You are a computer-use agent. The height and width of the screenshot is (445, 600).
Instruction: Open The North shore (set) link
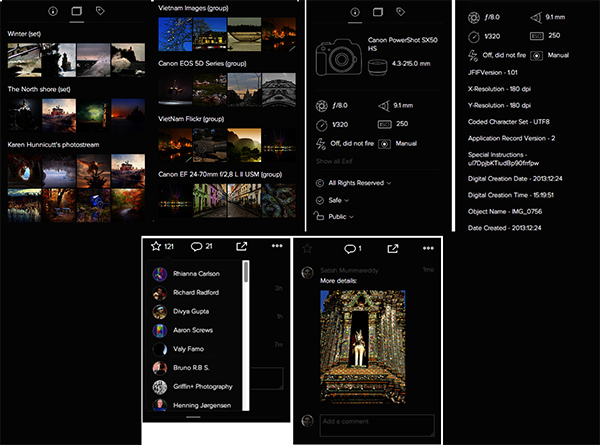39,89
